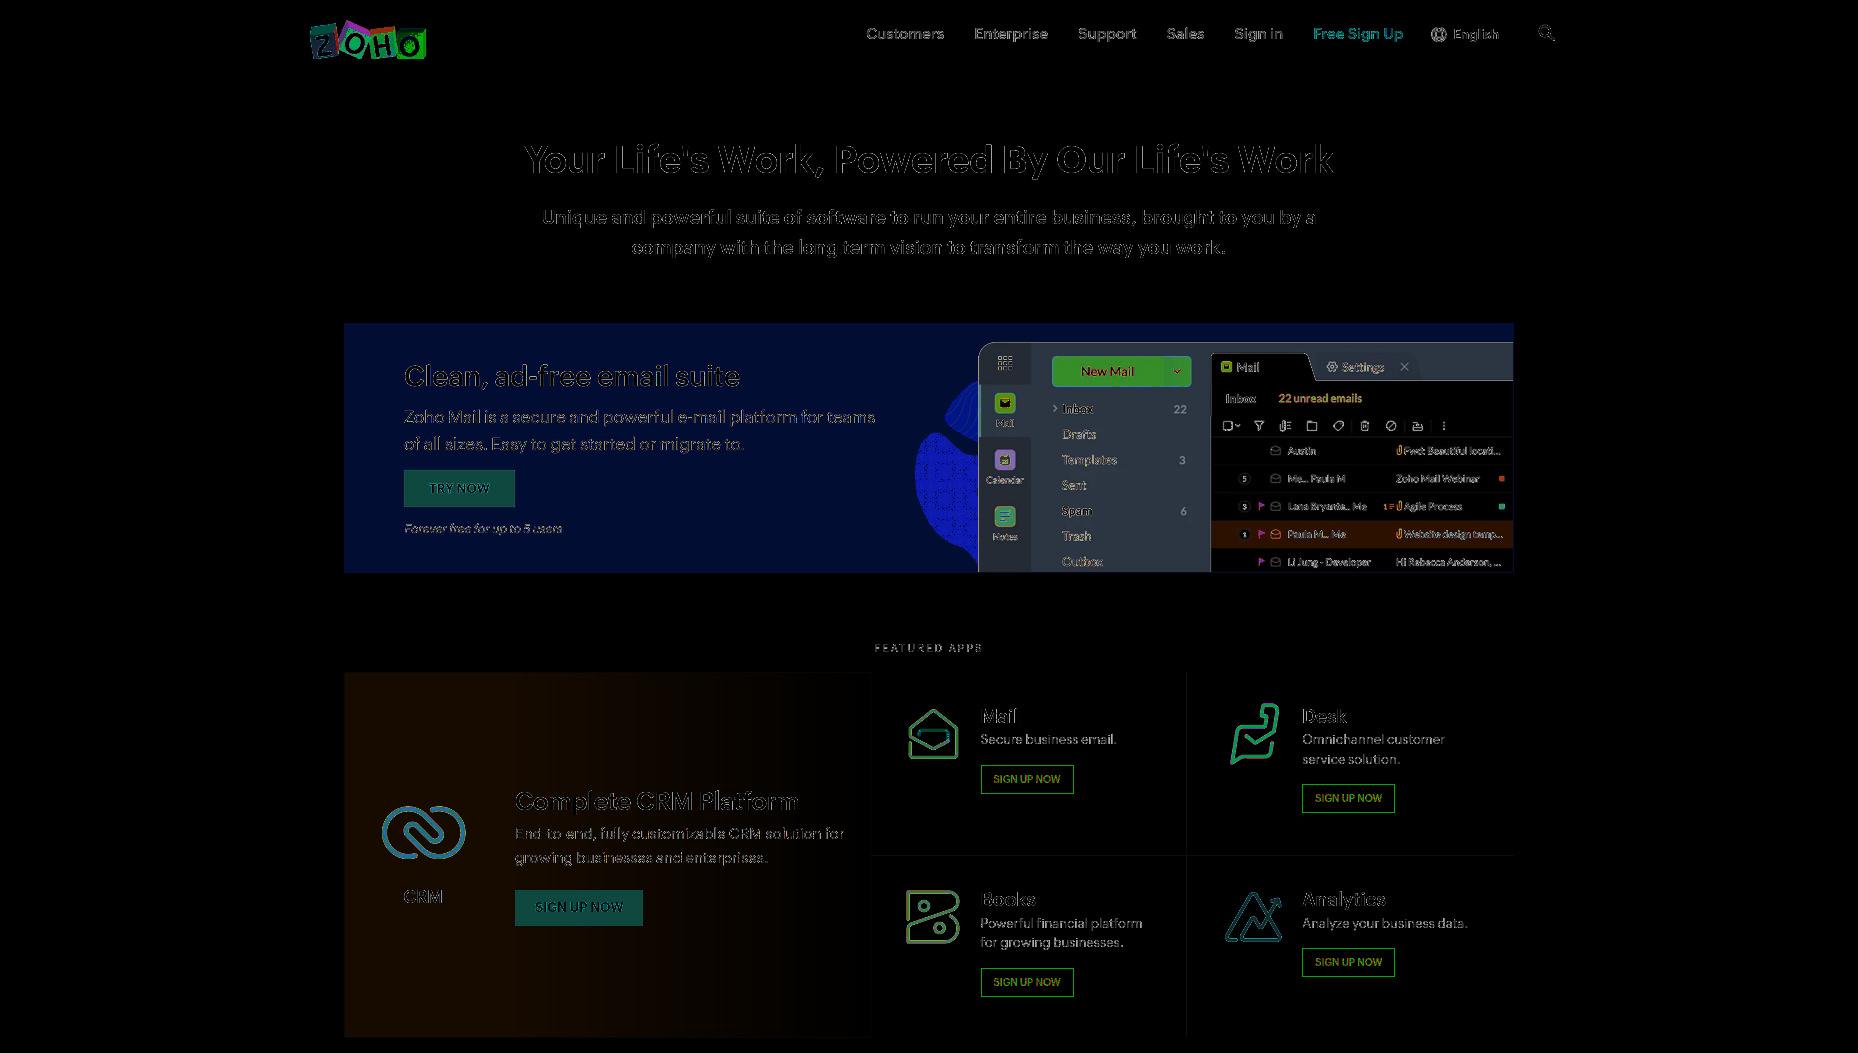Image resolution: width=1858 pixels, height=1053 pixels.
Task: Open the apps grid icon in mail preview
Action: click(1005, 362)
